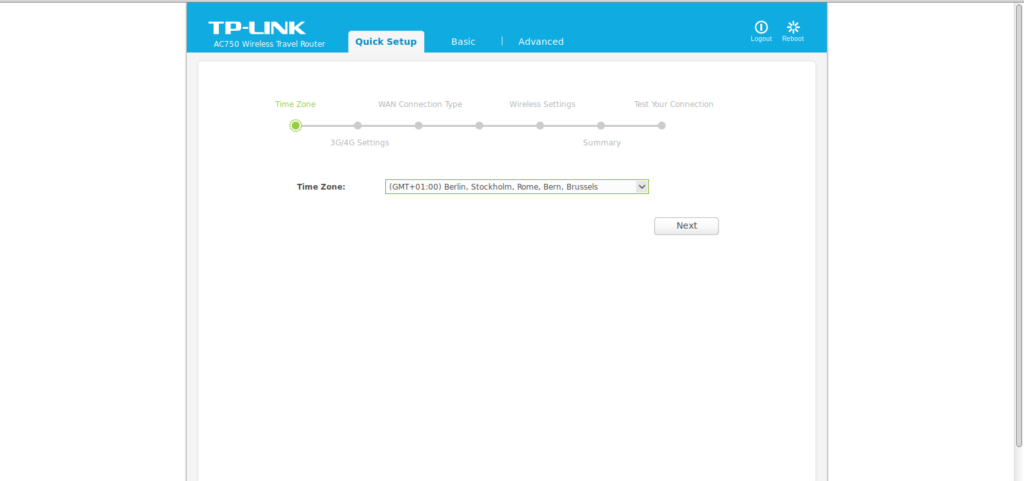Viewport: 1024px width, 481px height.
Task: Click the green Time Zone step dot
Action: (295, 126)
